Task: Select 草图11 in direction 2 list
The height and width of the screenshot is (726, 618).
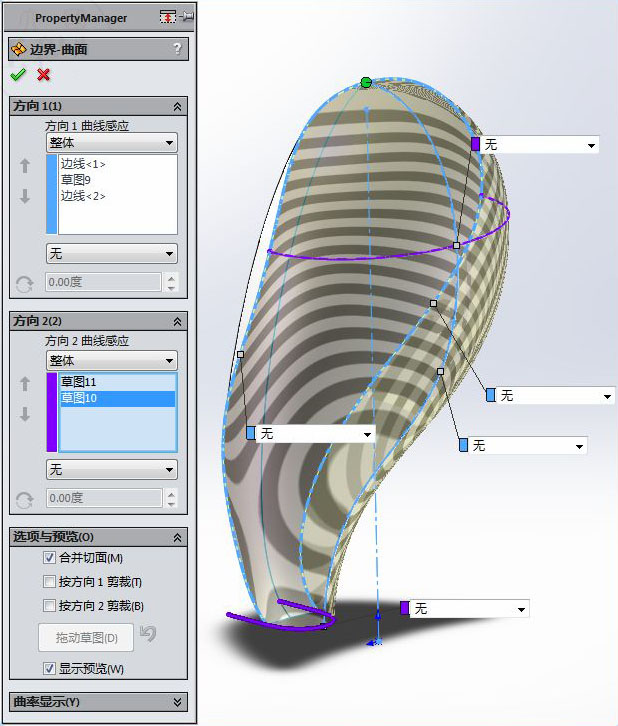Action: pyautogui.click(x=79, y=382)
